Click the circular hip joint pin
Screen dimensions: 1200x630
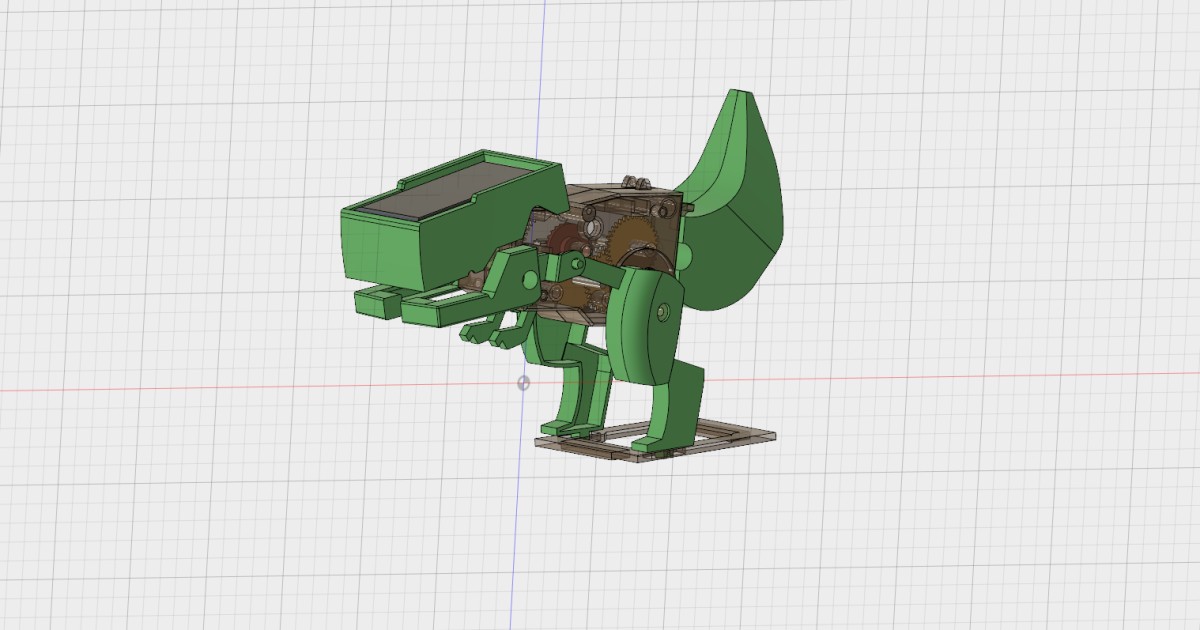(663, 312)
